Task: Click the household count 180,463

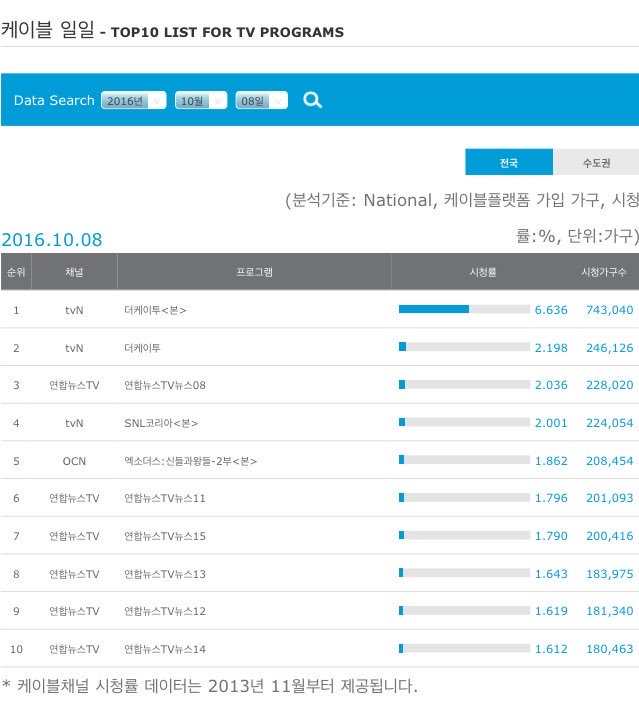Action: click(x=610, y=649)
